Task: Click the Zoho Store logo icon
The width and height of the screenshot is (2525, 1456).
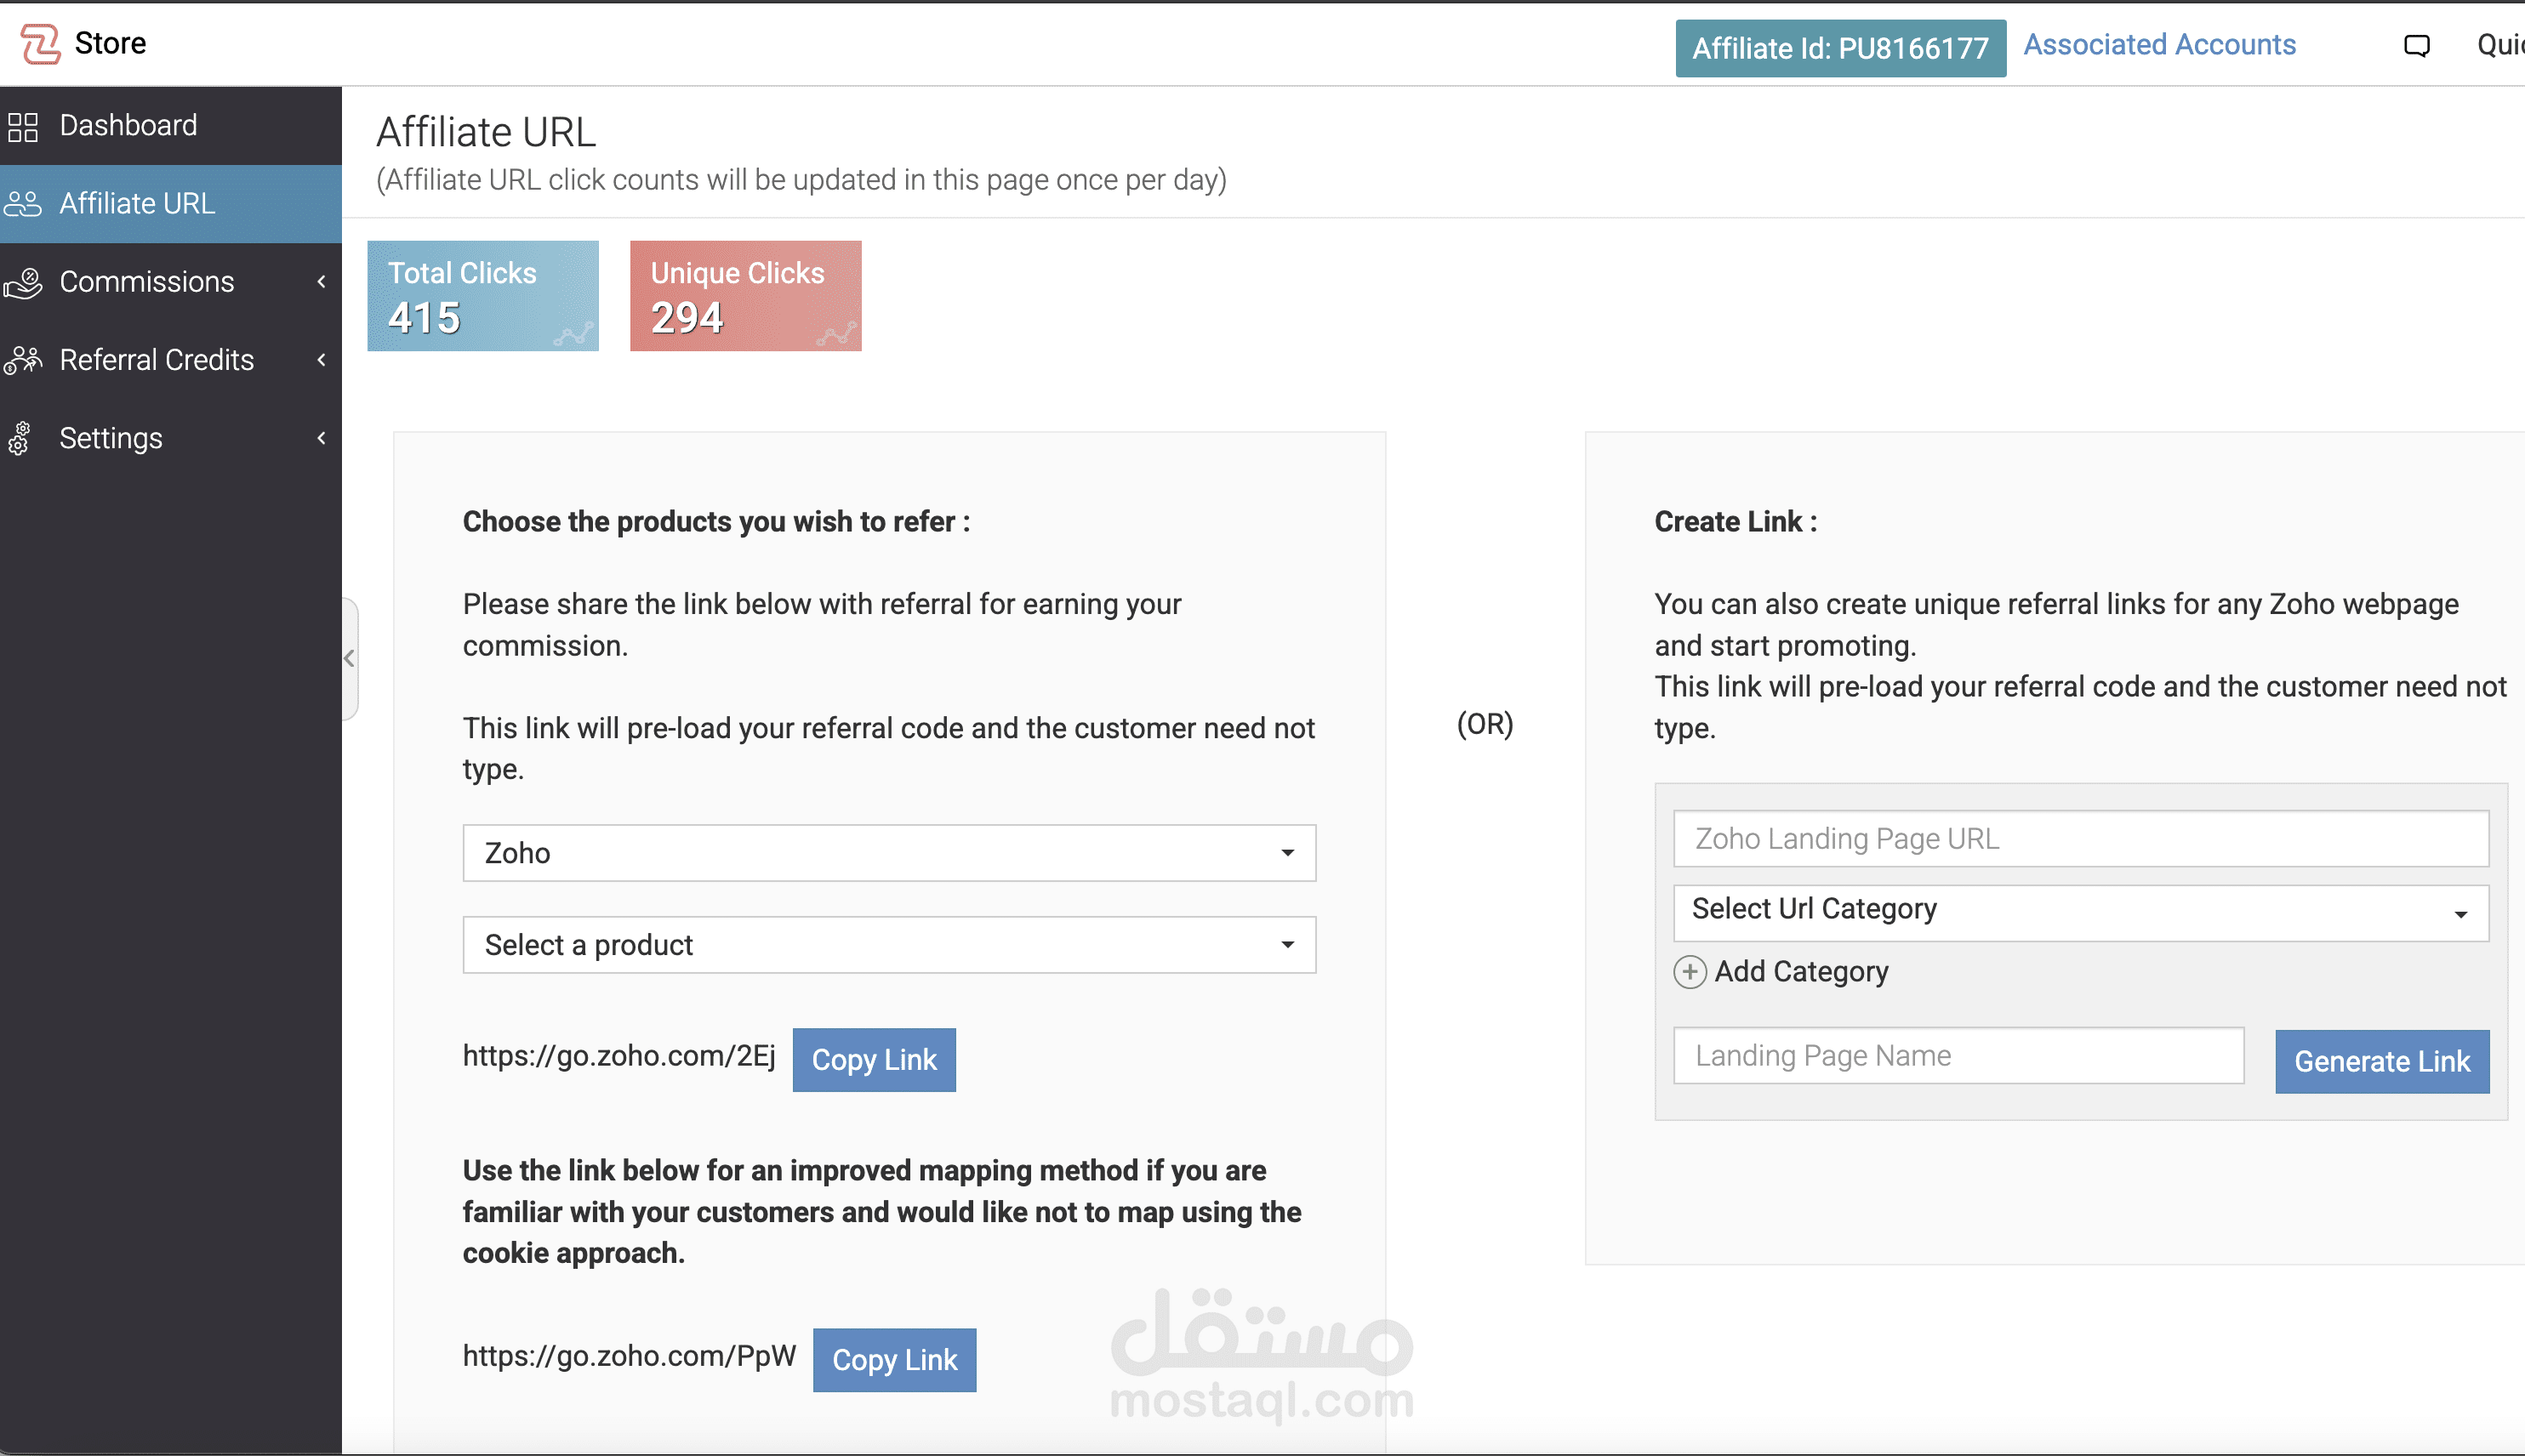Action: [x=40, y=44]
